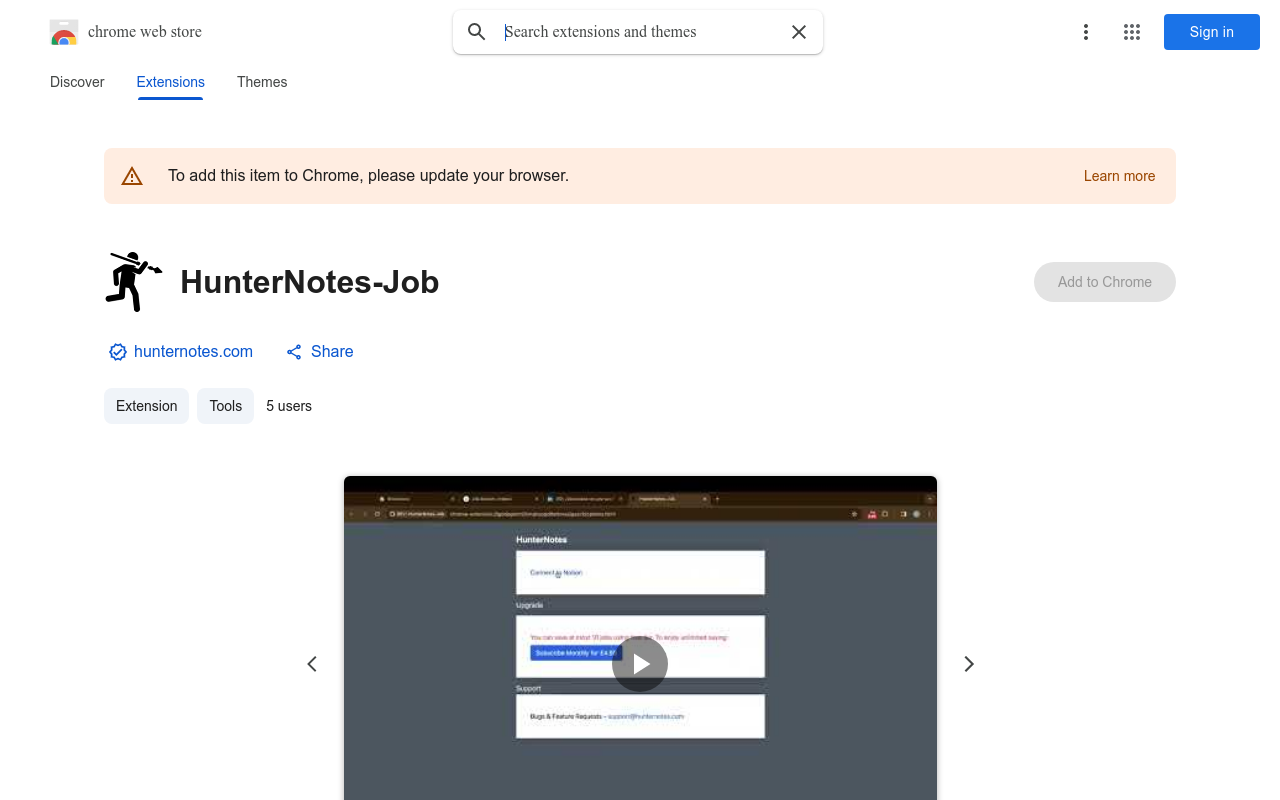The image size is (1280, 800).
Task: Click the HunterNotes-Job extension logo
Action: pyautogui.click(x=133, y=281)
